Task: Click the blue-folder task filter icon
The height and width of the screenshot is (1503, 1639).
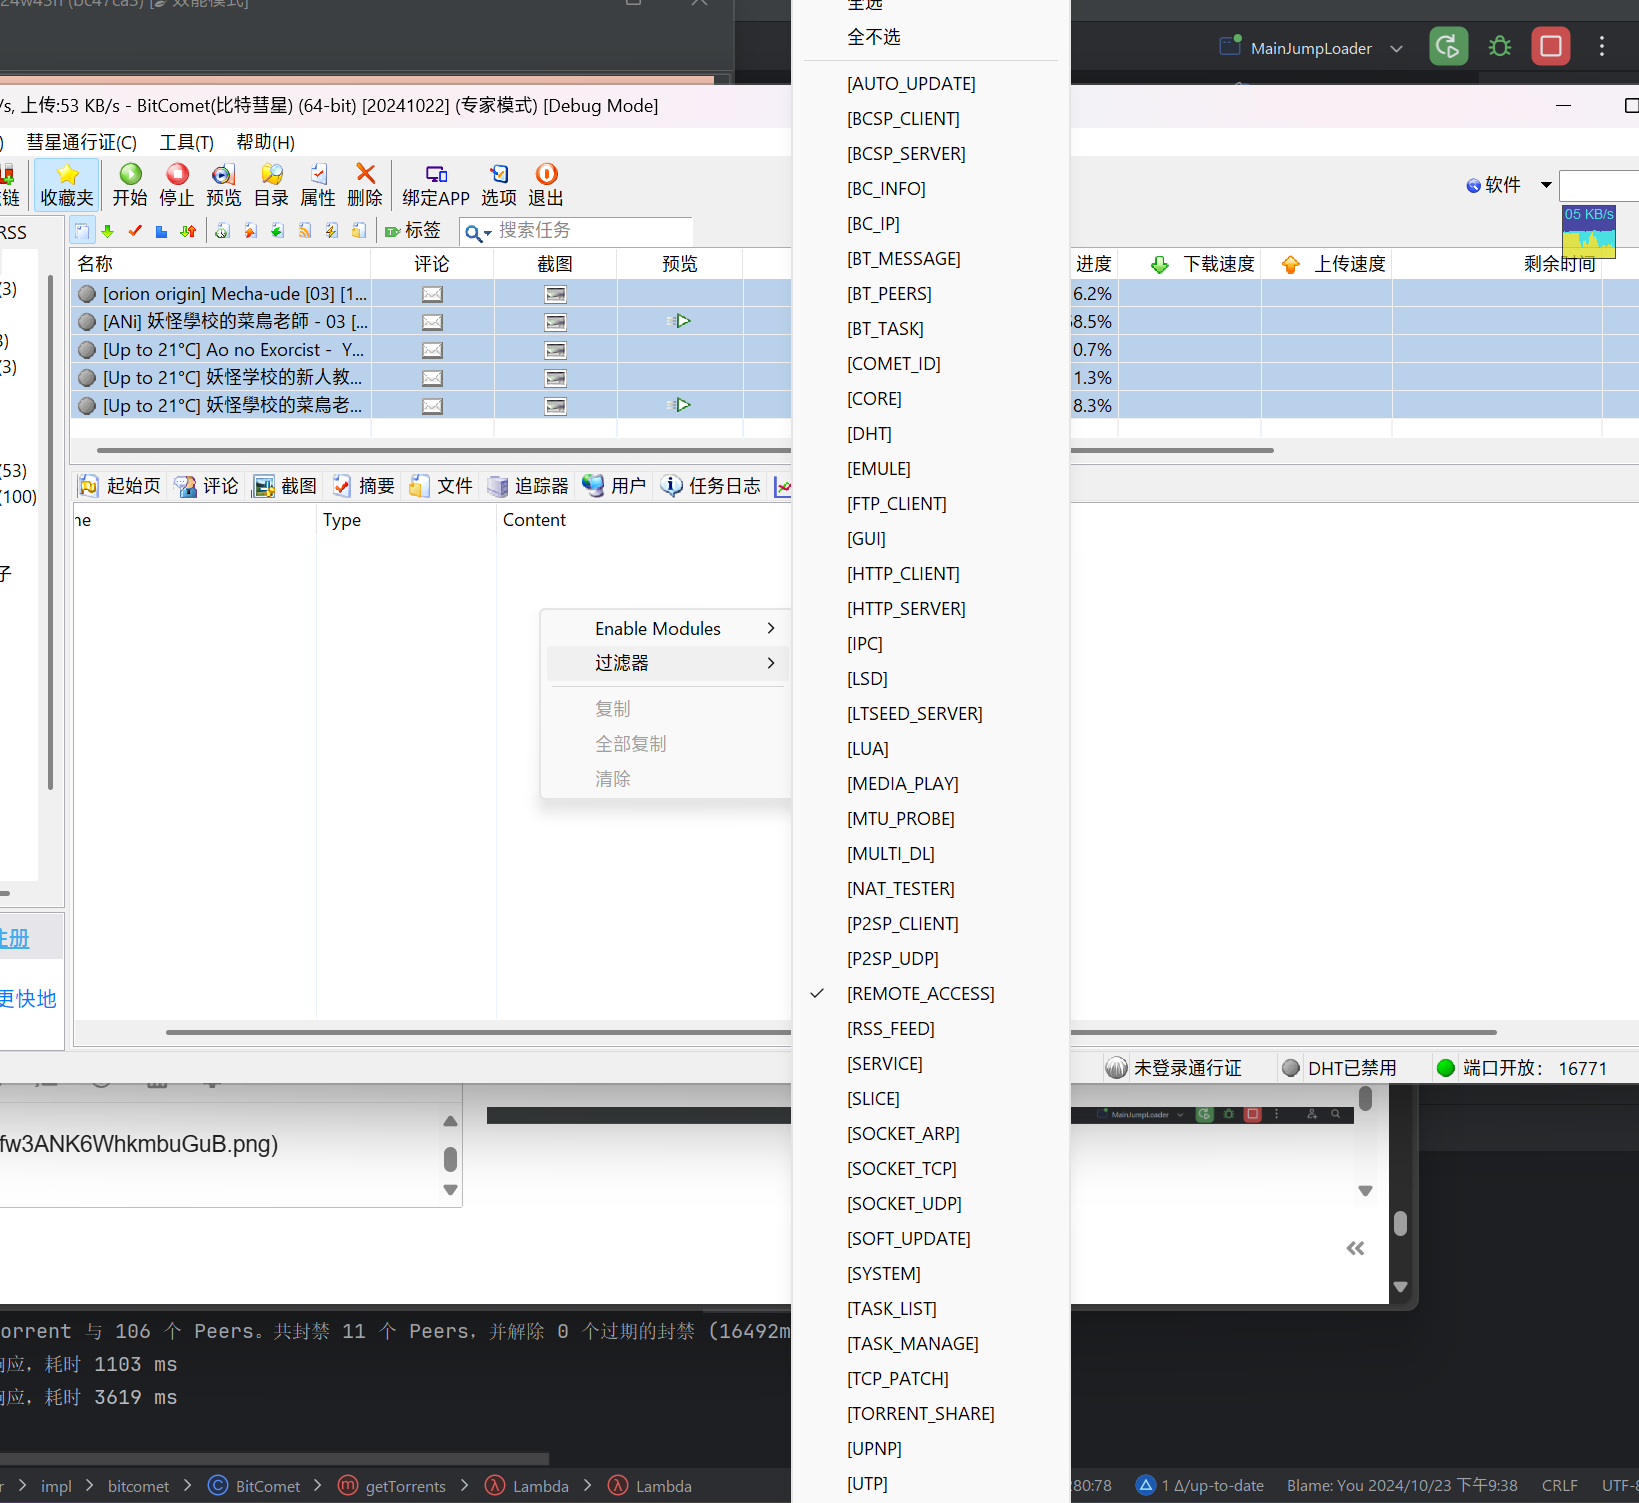Action: pos(162,231)
